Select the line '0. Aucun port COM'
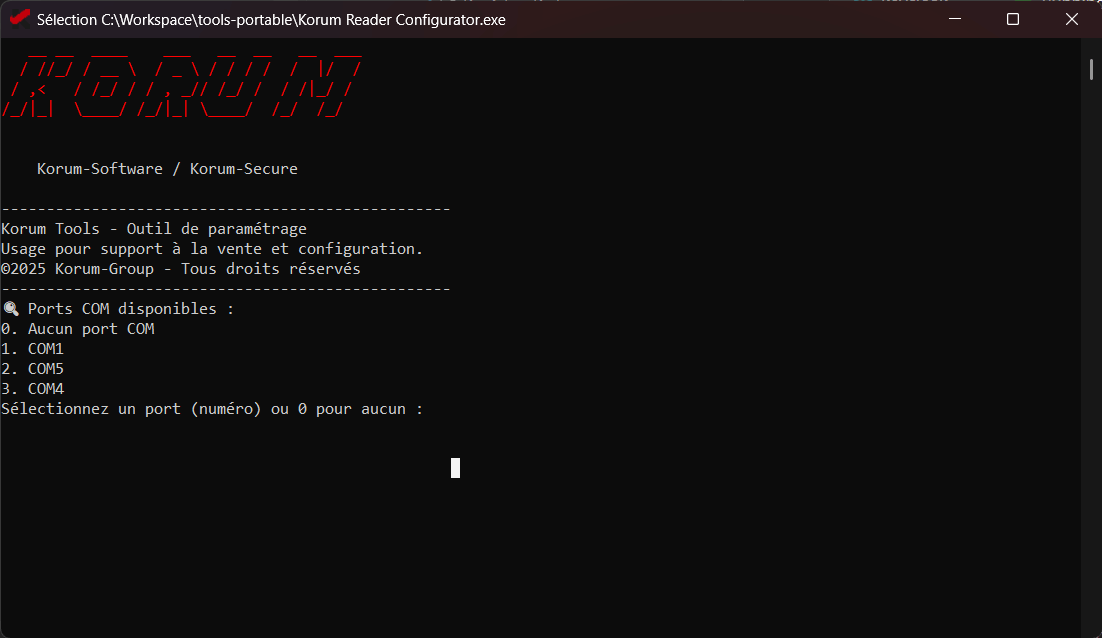This screenshot has height=638, width=1102. 78,329
